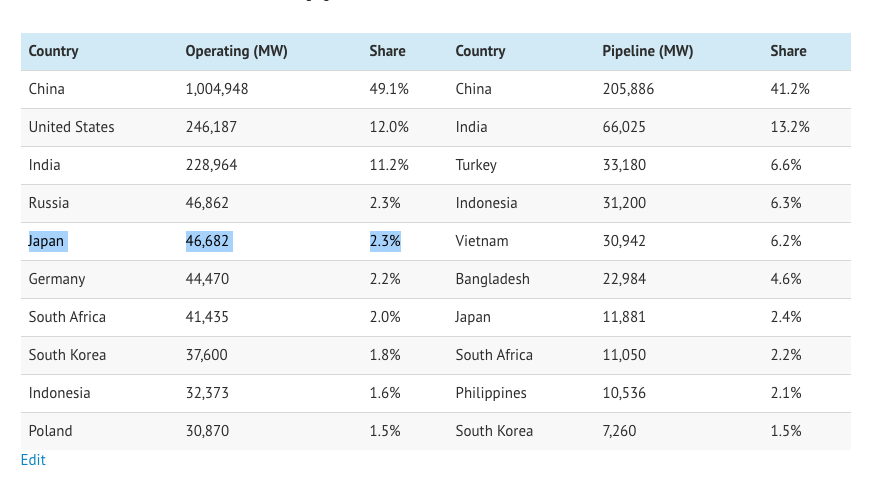This screenshot has height=500, width=880.
Task: Click the Pipeline (MW) column header
Action: 648,51
